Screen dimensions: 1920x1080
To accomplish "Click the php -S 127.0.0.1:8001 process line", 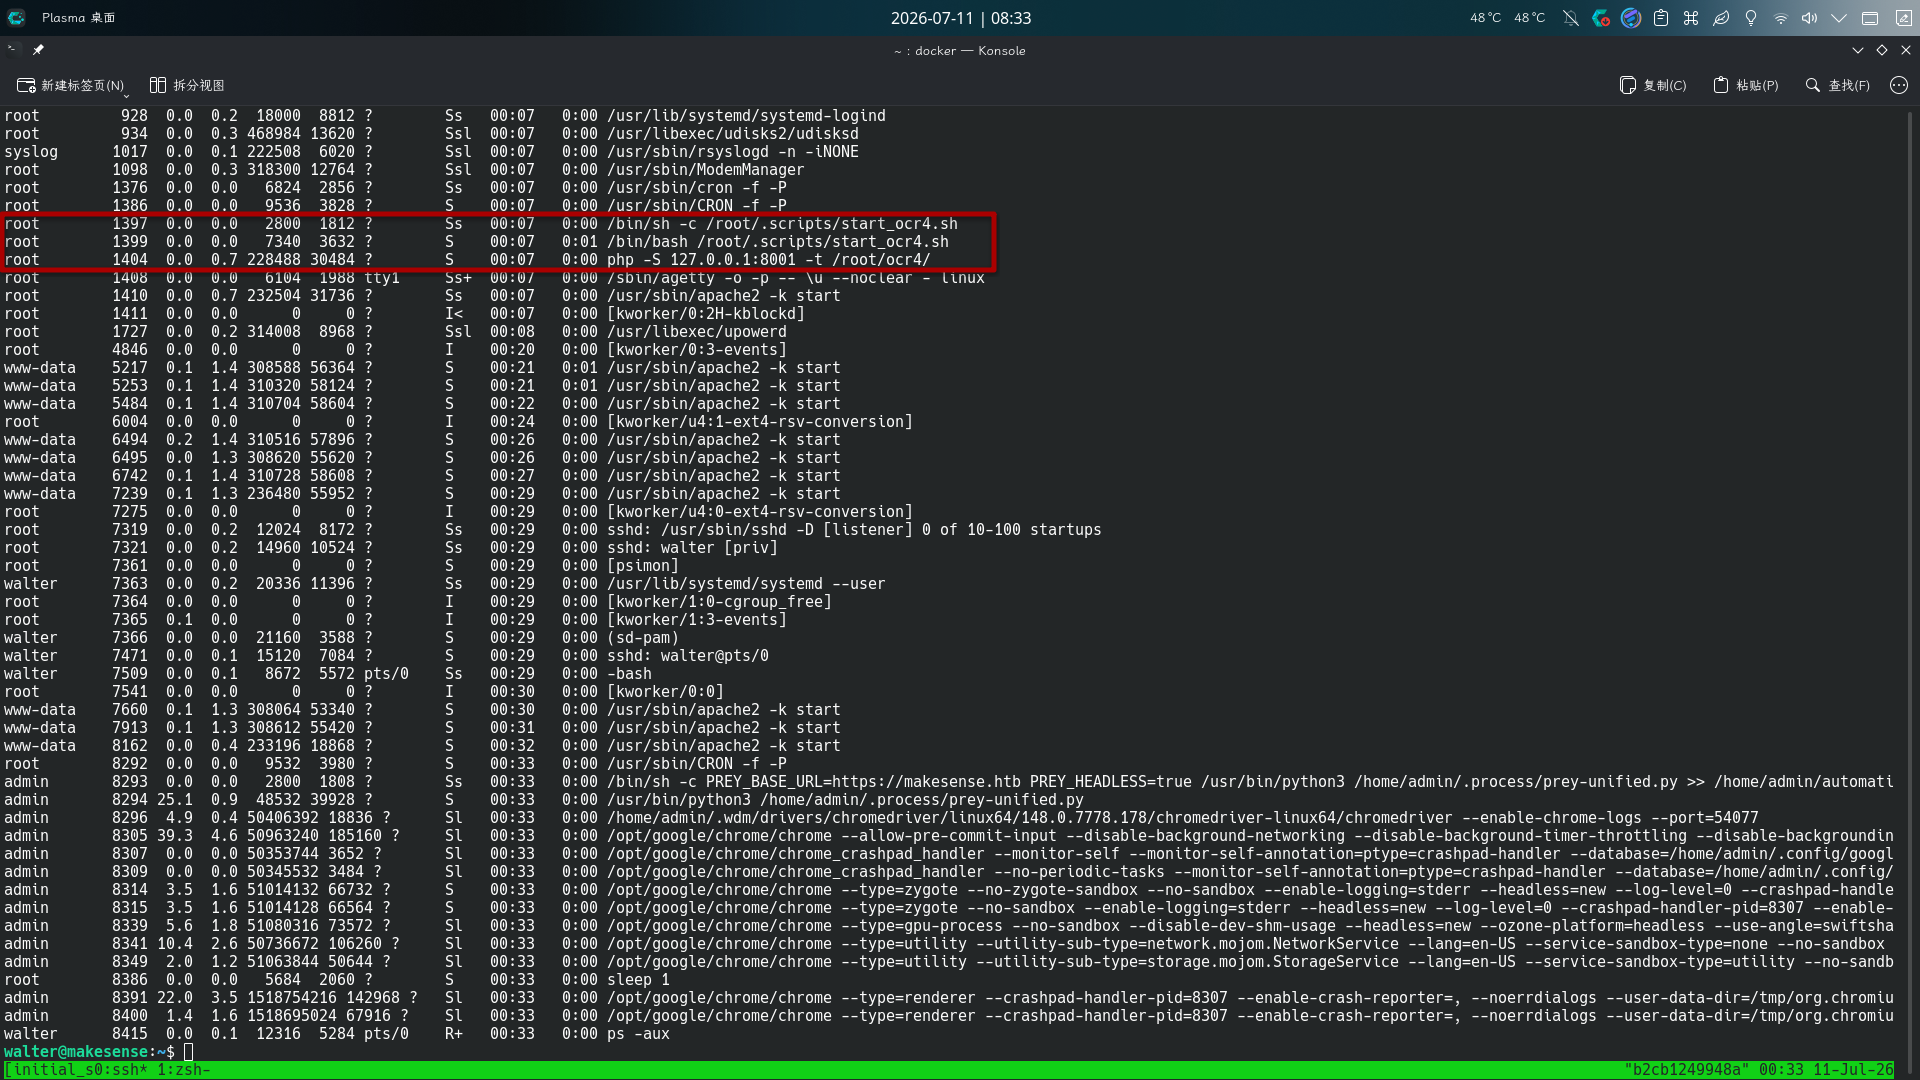I will coord(467,260).
